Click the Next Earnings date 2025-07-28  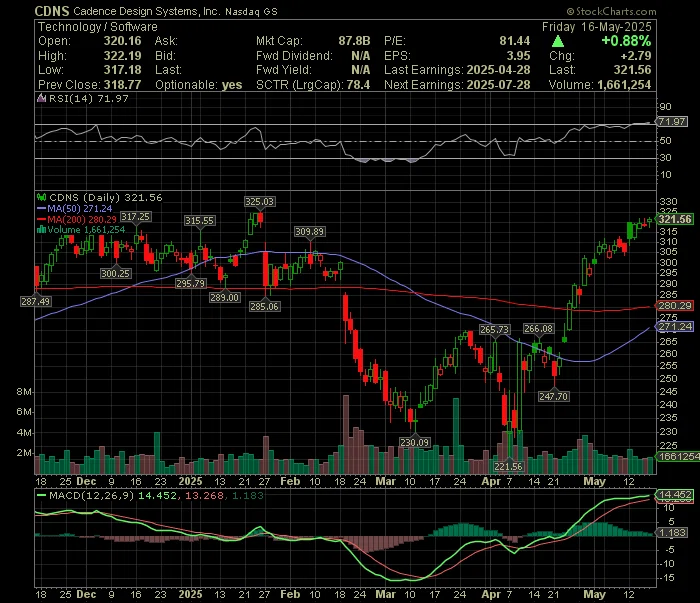click(498, 85)
